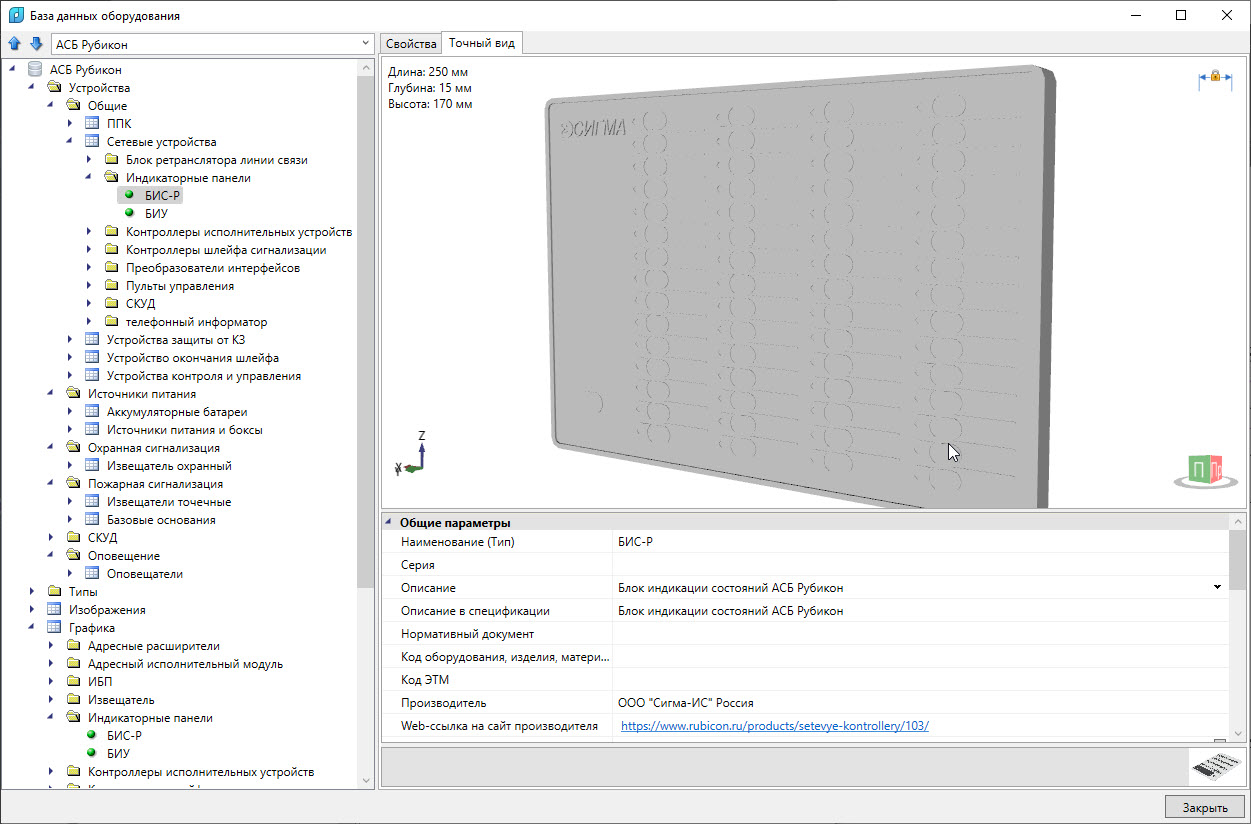Click the blue up arrow navigation icon
This screenshot has width=1251, height=824.
pos(14,44)
